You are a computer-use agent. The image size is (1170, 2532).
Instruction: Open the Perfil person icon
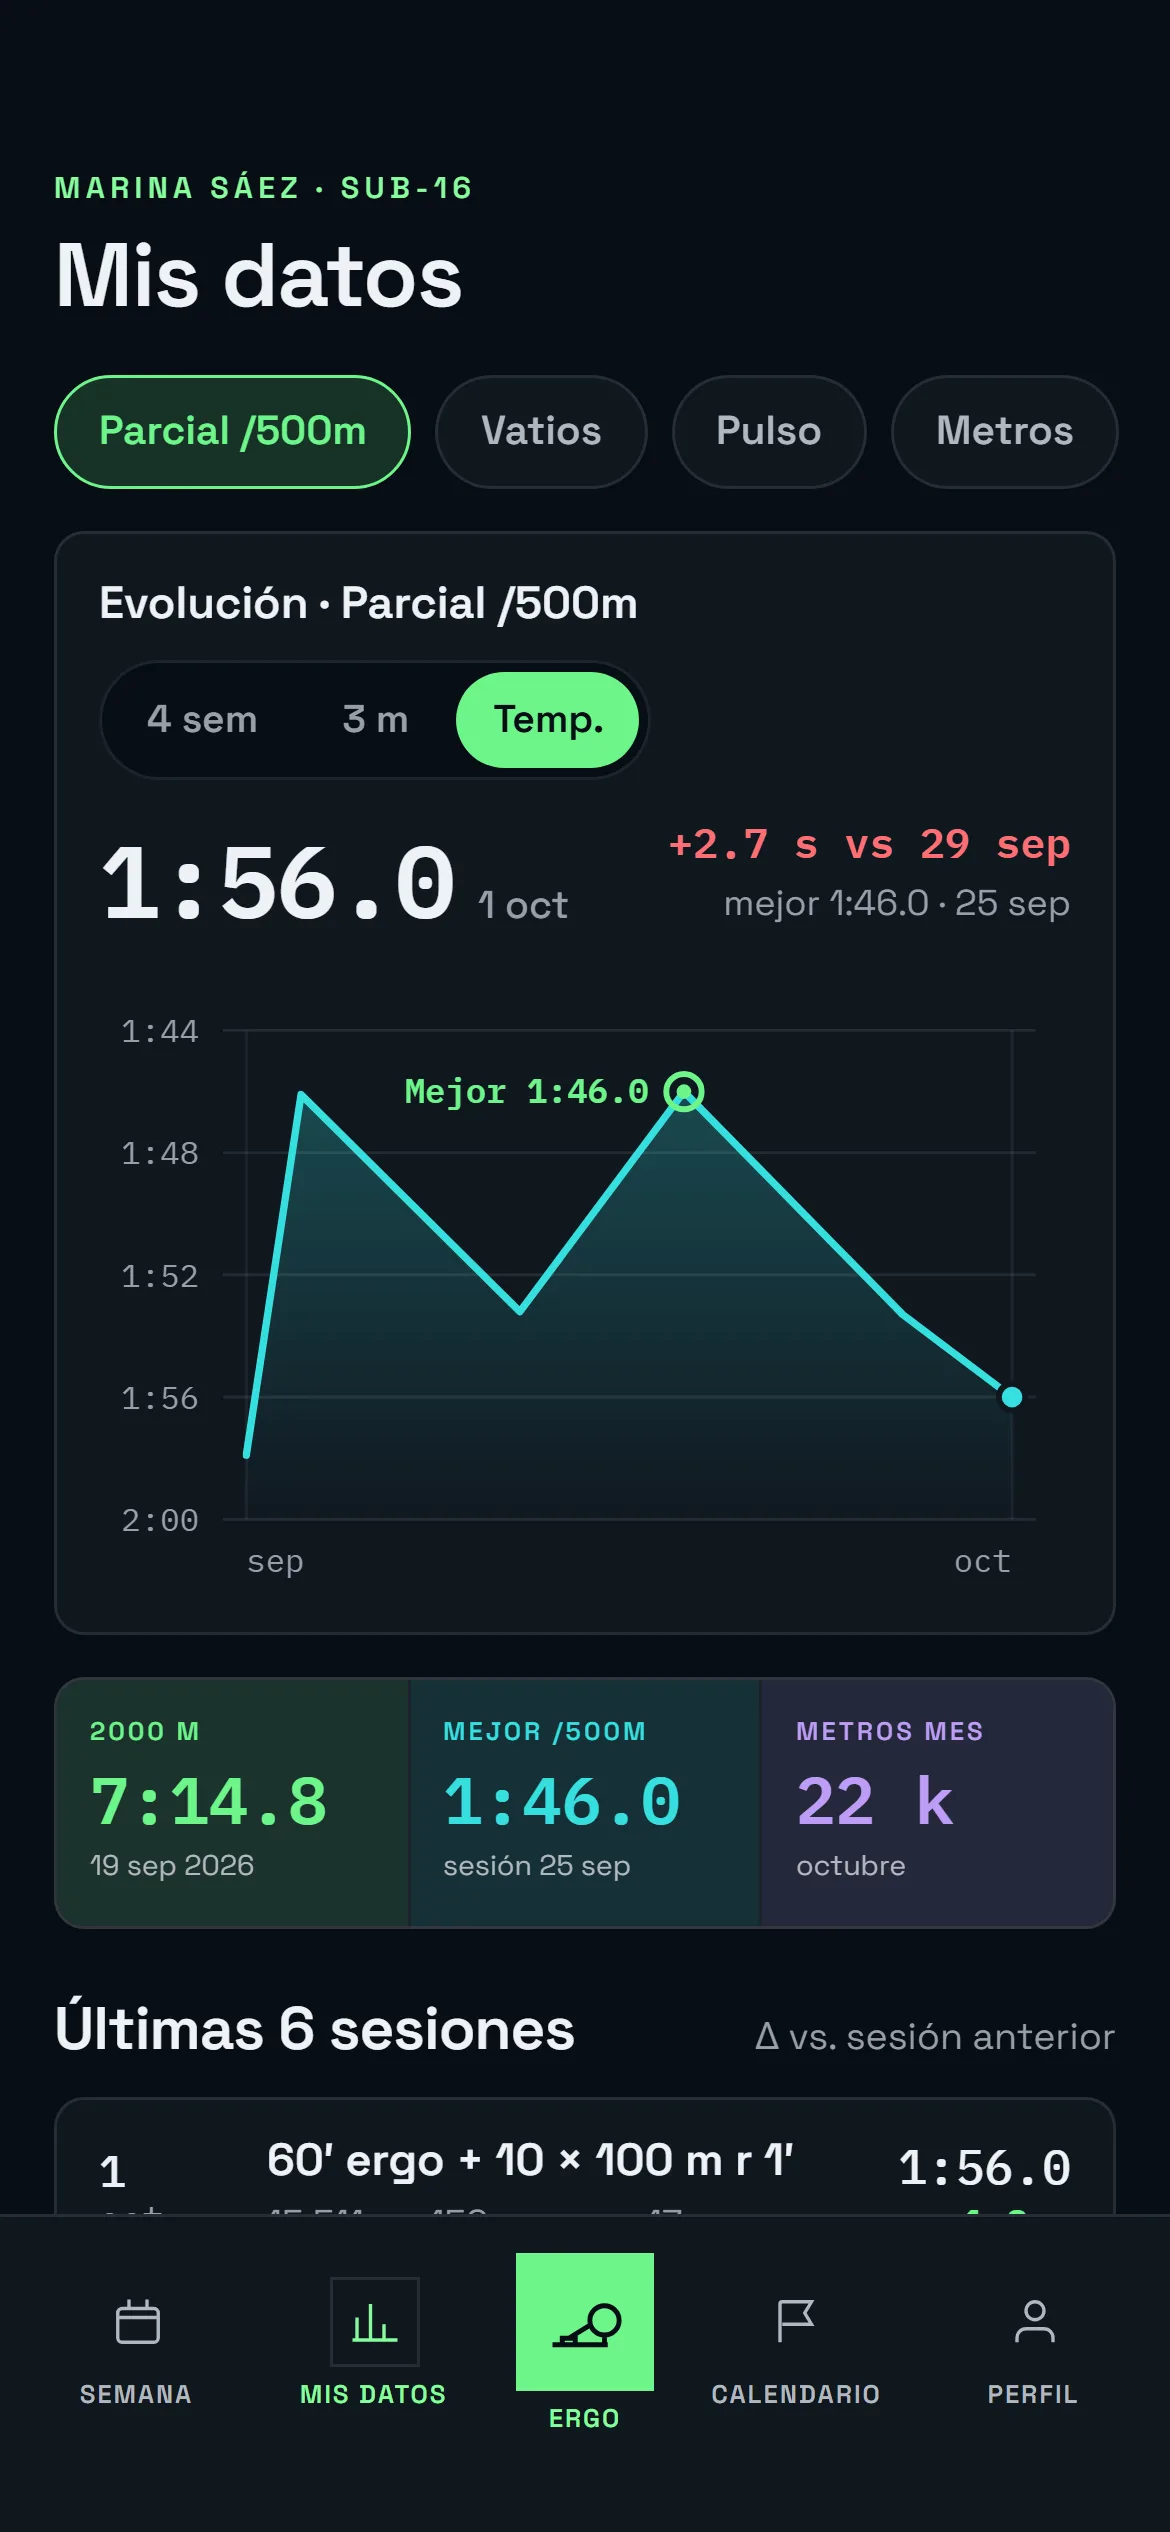click(1034, 2321)
